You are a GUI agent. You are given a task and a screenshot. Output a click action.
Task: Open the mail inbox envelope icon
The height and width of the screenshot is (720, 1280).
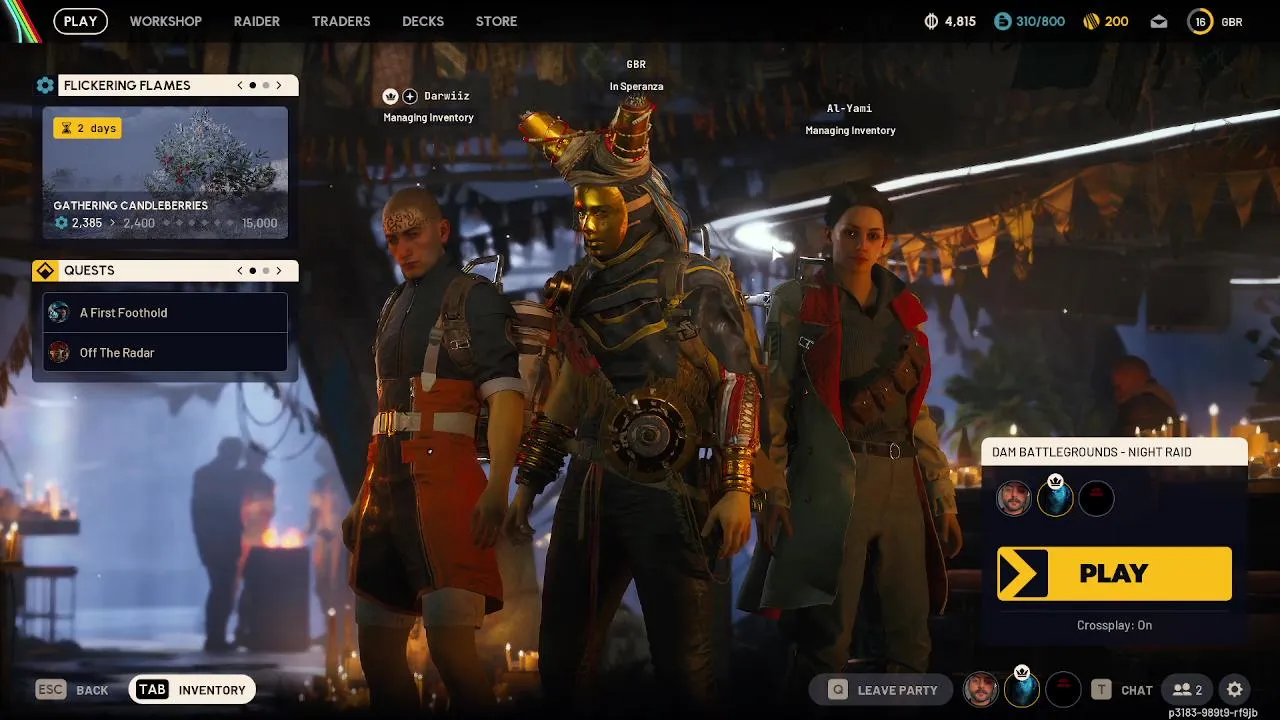click(x=1158, y=21)
